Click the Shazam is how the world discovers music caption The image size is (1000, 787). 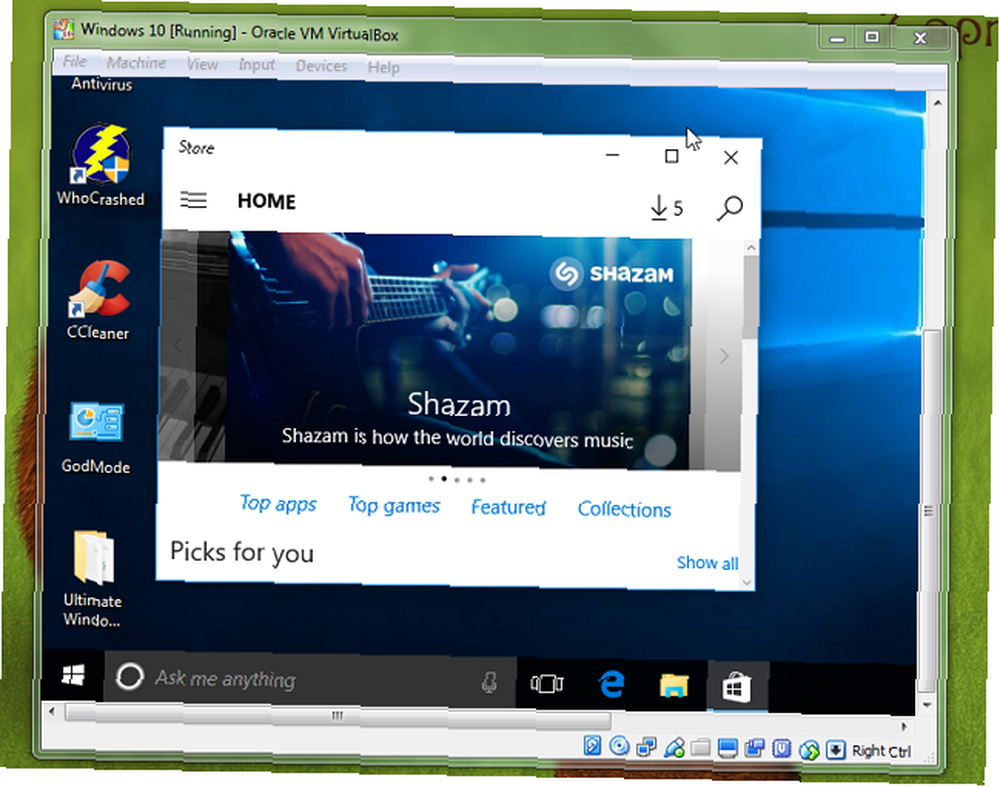(457, 438)
